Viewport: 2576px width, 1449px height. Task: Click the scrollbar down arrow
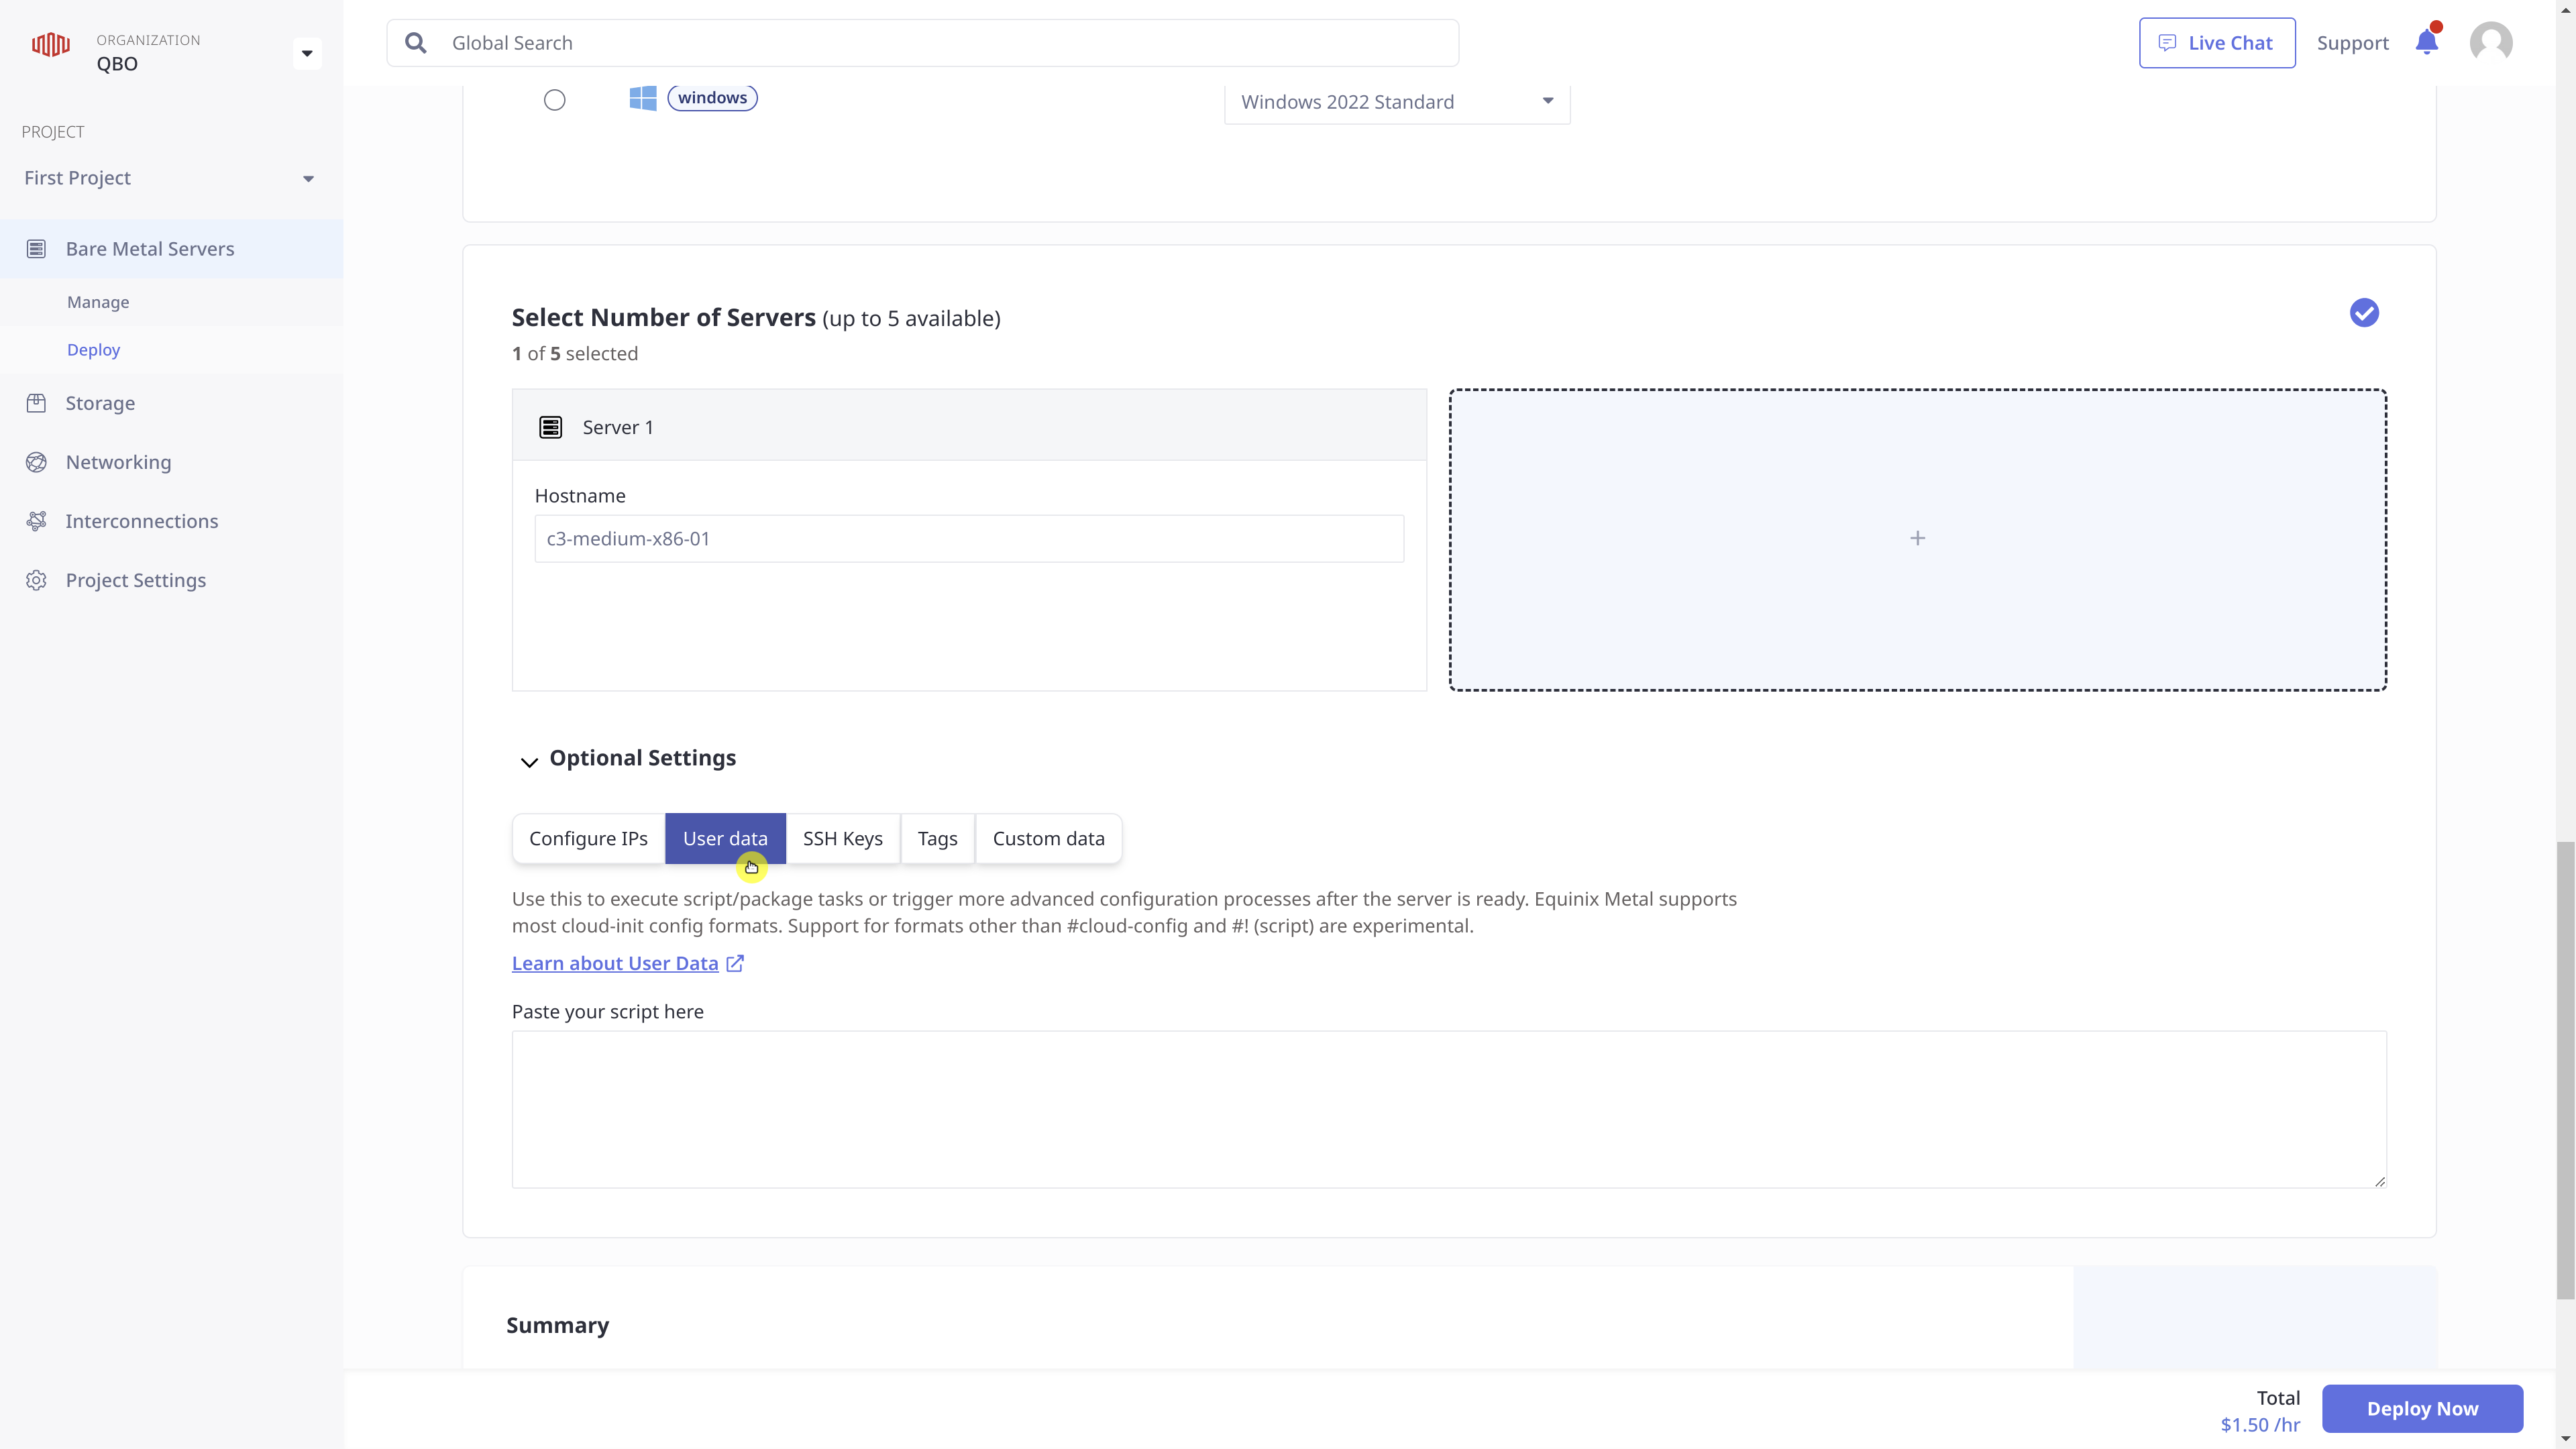pyautogui.click(x=2565, y=1439)
